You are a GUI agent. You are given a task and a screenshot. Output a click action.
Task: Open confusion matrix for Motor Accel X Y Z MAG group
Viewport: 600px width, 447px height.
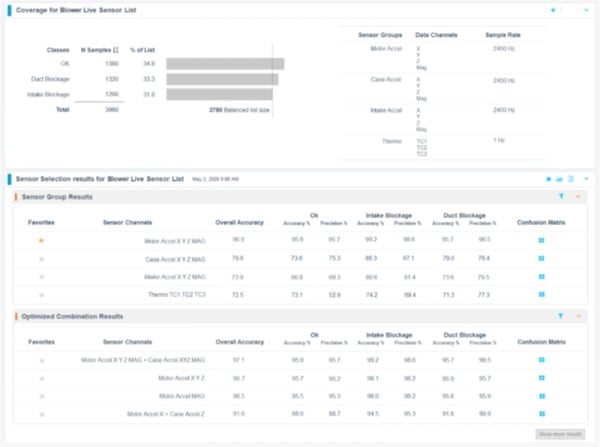point(542,241)
